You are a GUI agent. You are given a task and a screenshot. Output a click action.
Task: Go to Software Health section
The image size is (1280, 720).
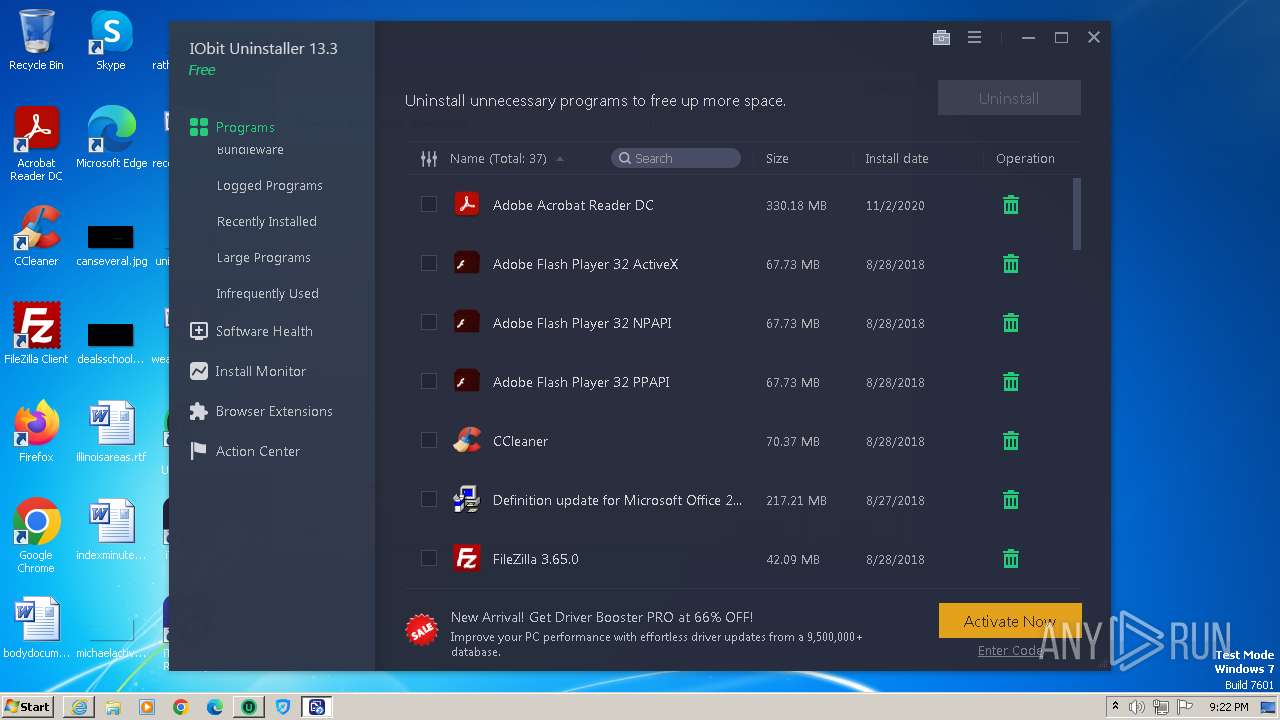coord(264,331)
